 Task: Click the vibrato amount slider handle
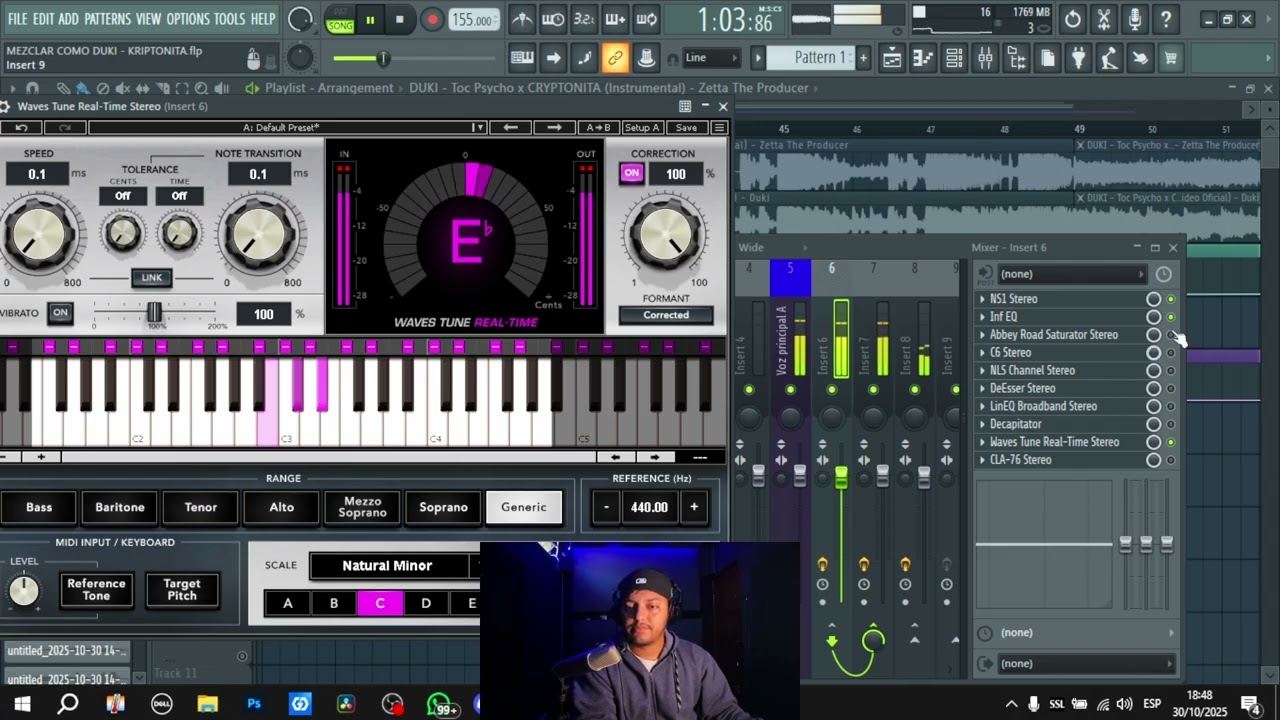click(154, 313)
